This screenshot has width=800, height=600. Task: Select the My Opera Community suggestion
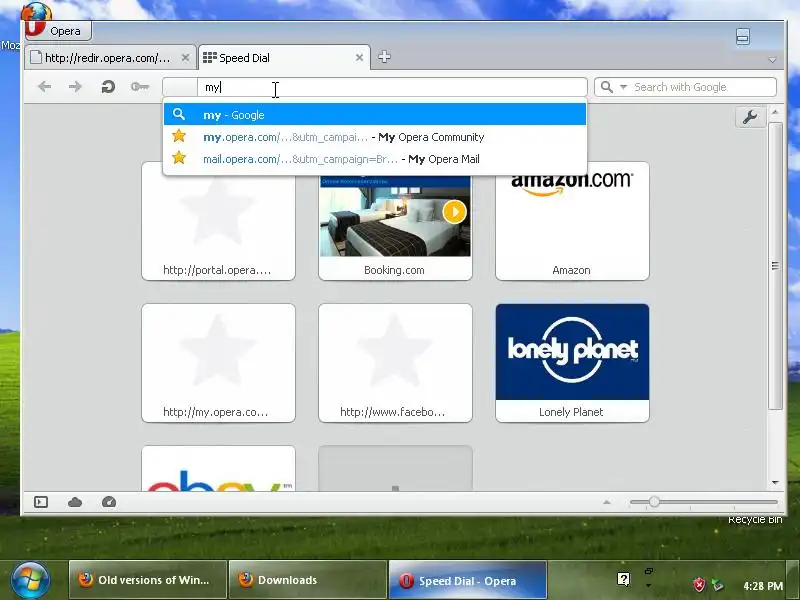click(374, 137)
